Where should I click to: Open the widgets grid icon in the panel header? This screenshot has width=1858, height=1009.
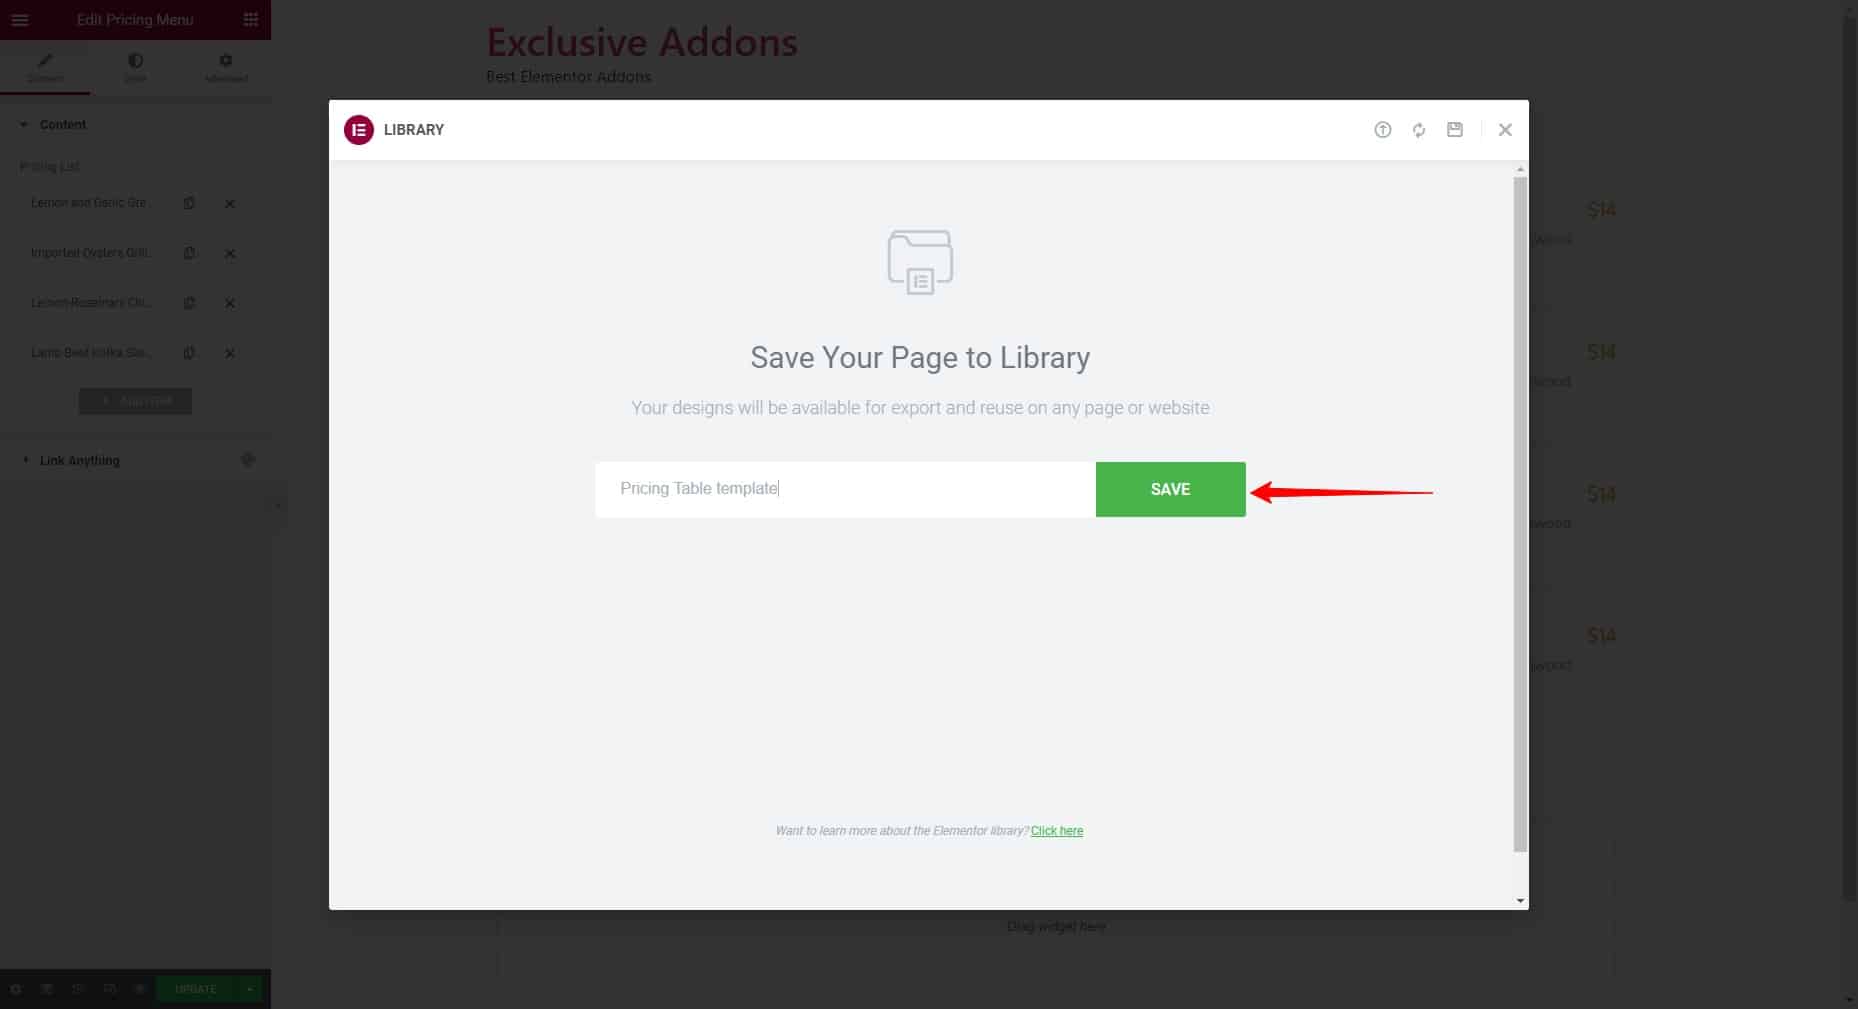click(250, 19)
